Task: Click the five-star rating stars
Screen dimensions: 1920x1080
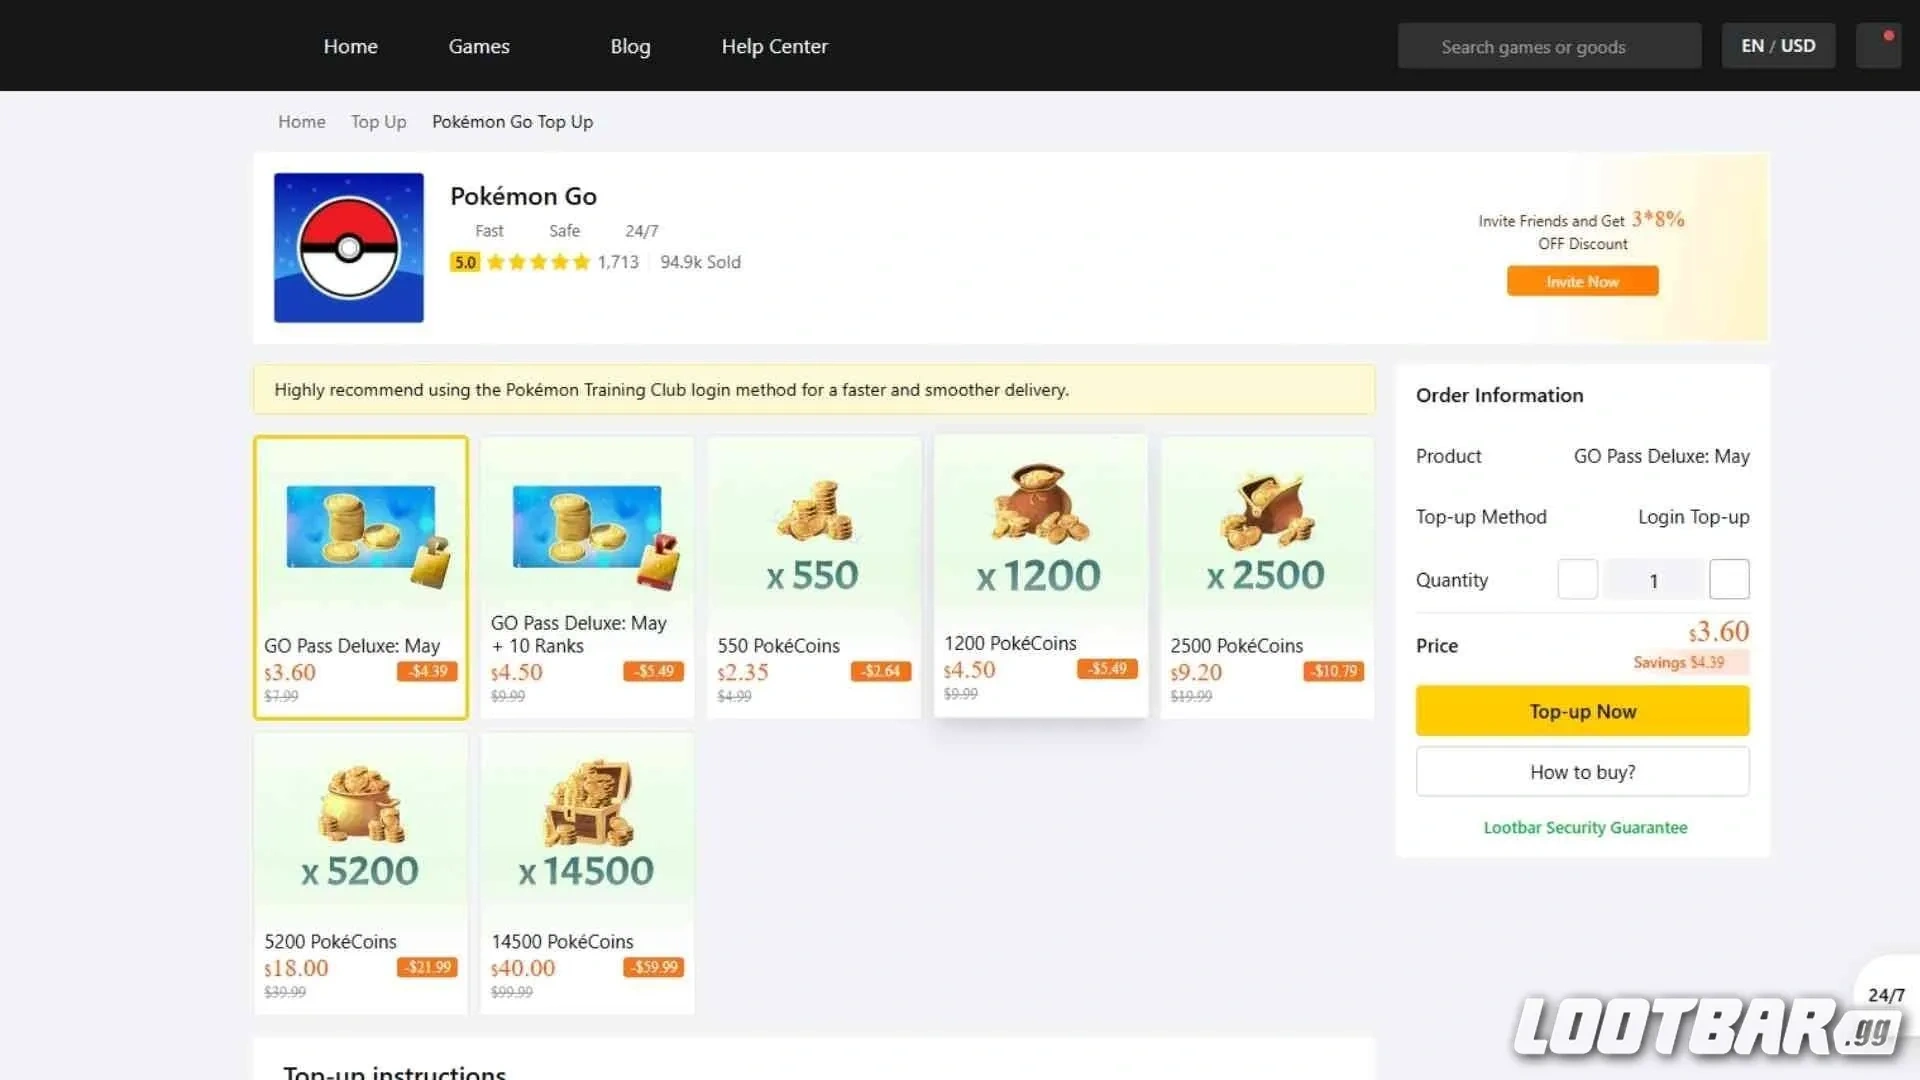Action: 538,262
